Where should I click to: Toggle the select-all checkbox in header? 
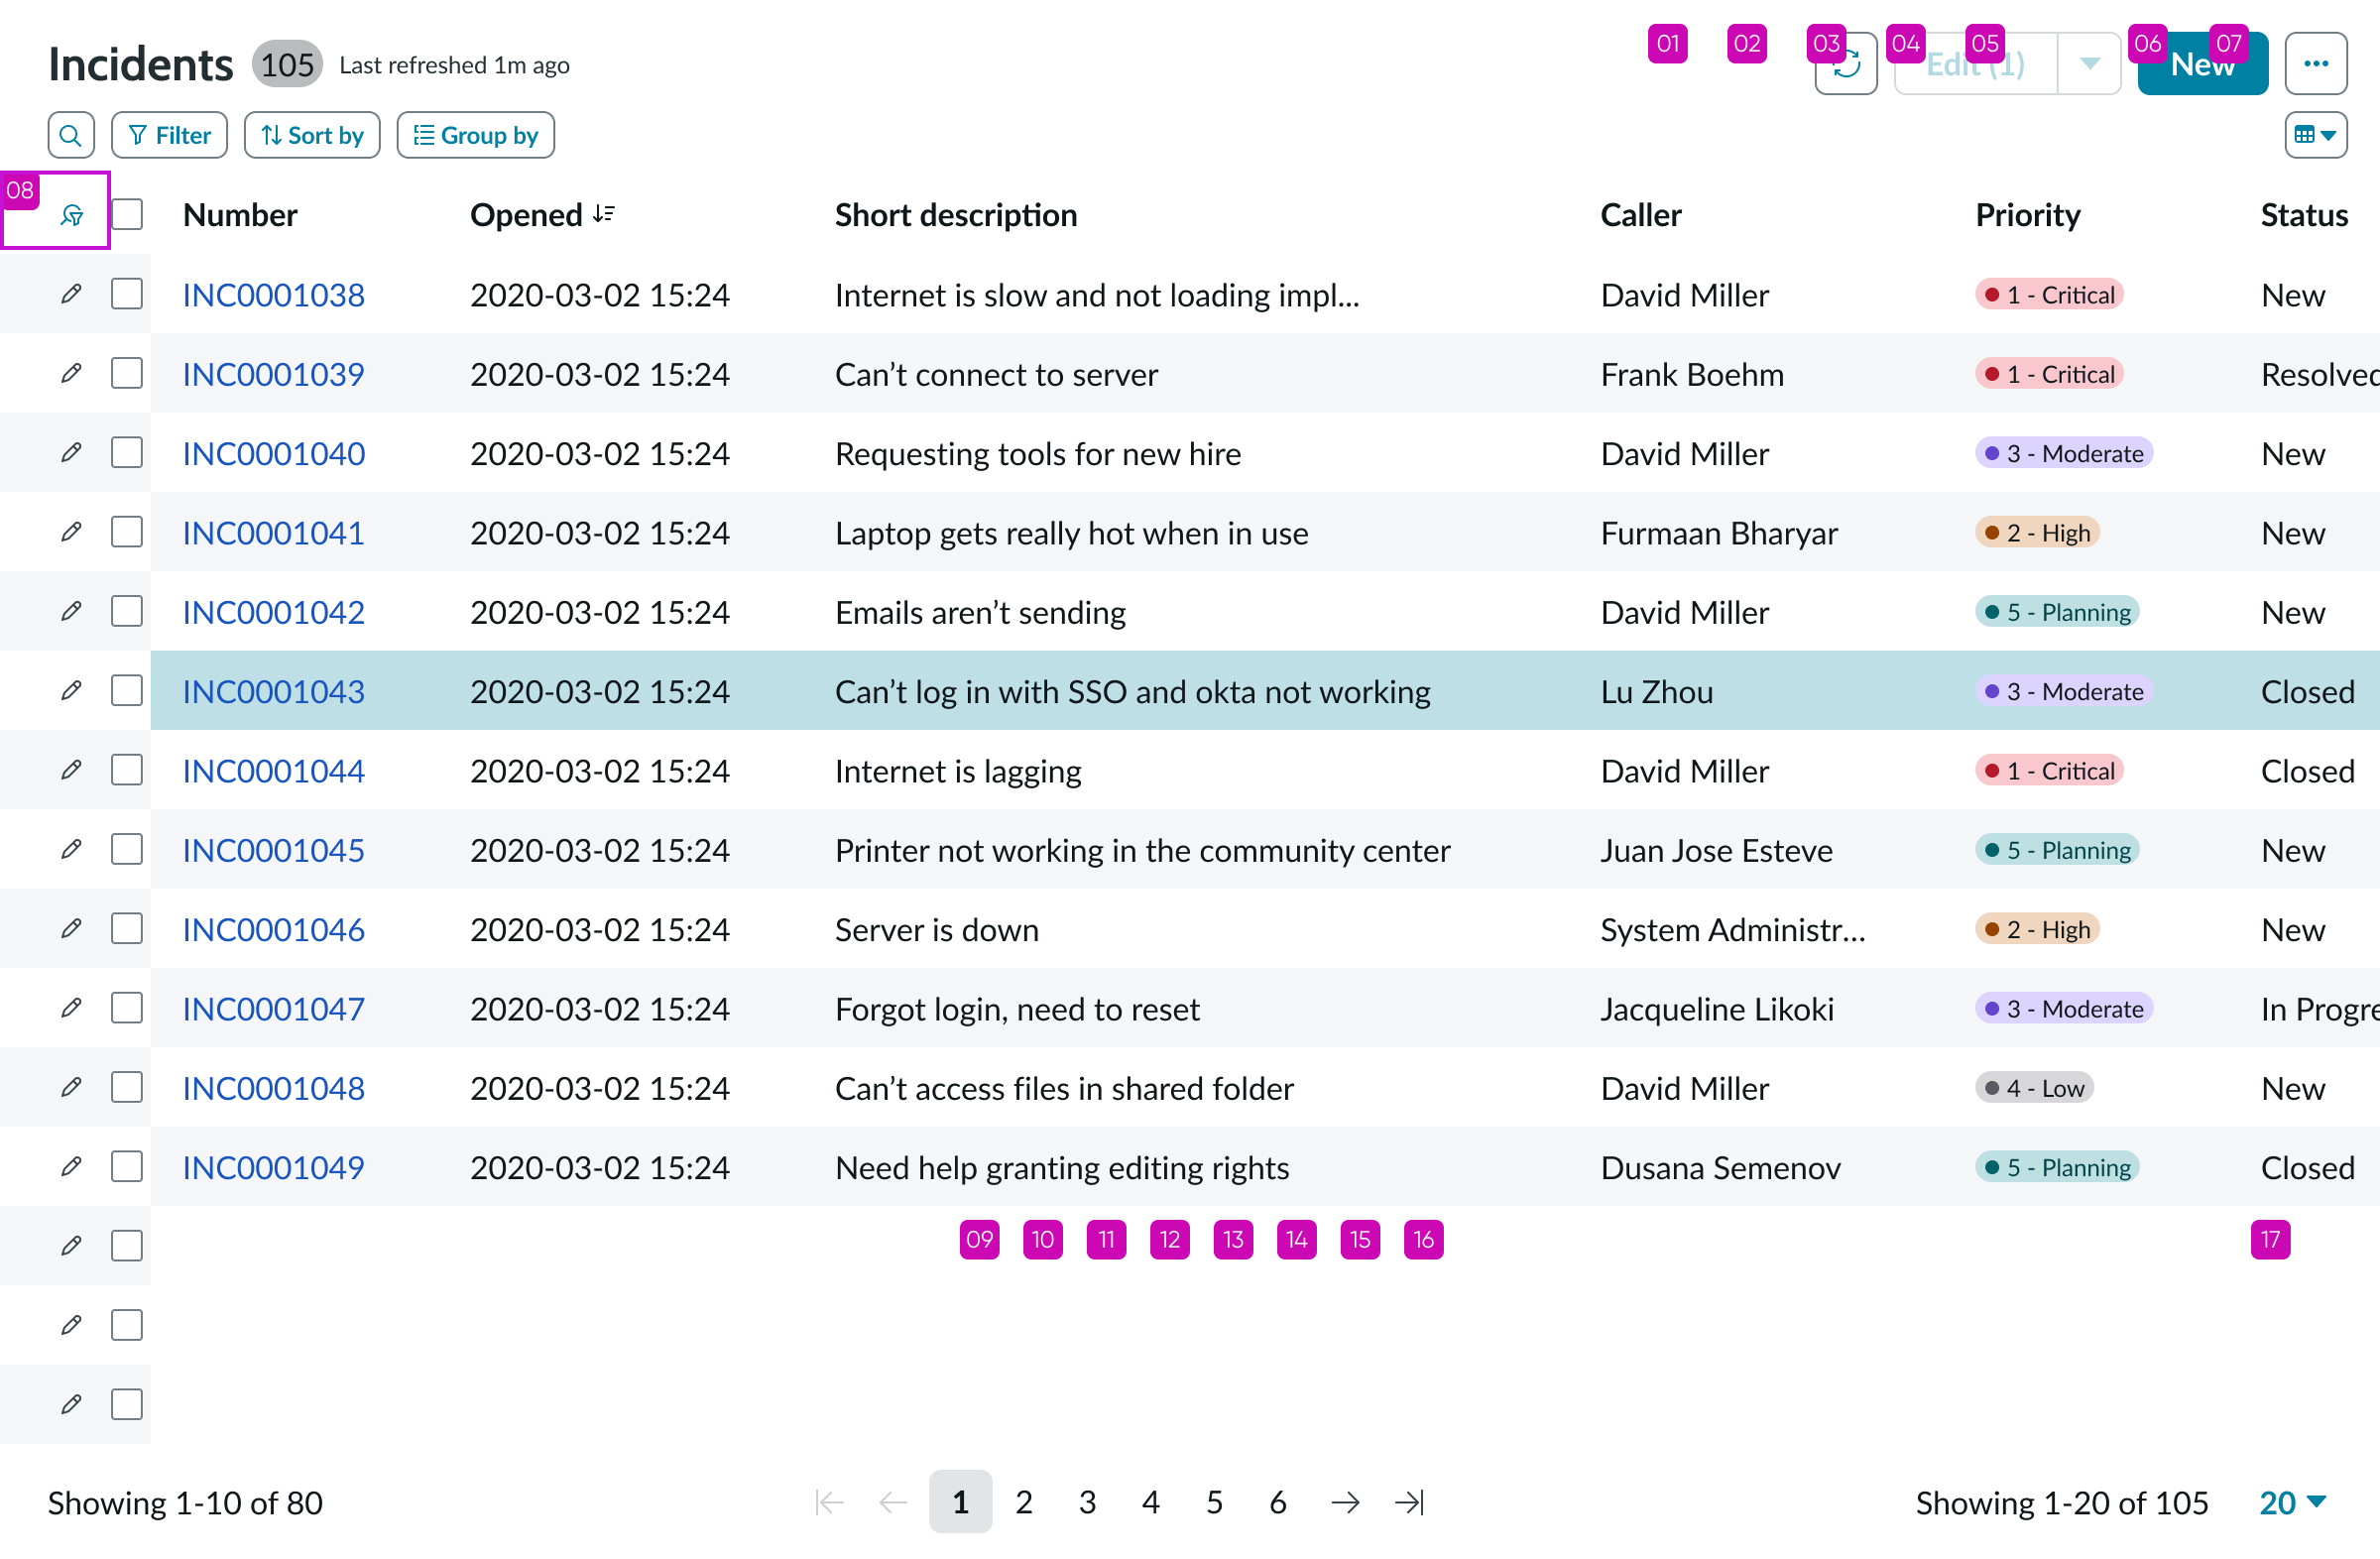(127, 213)
